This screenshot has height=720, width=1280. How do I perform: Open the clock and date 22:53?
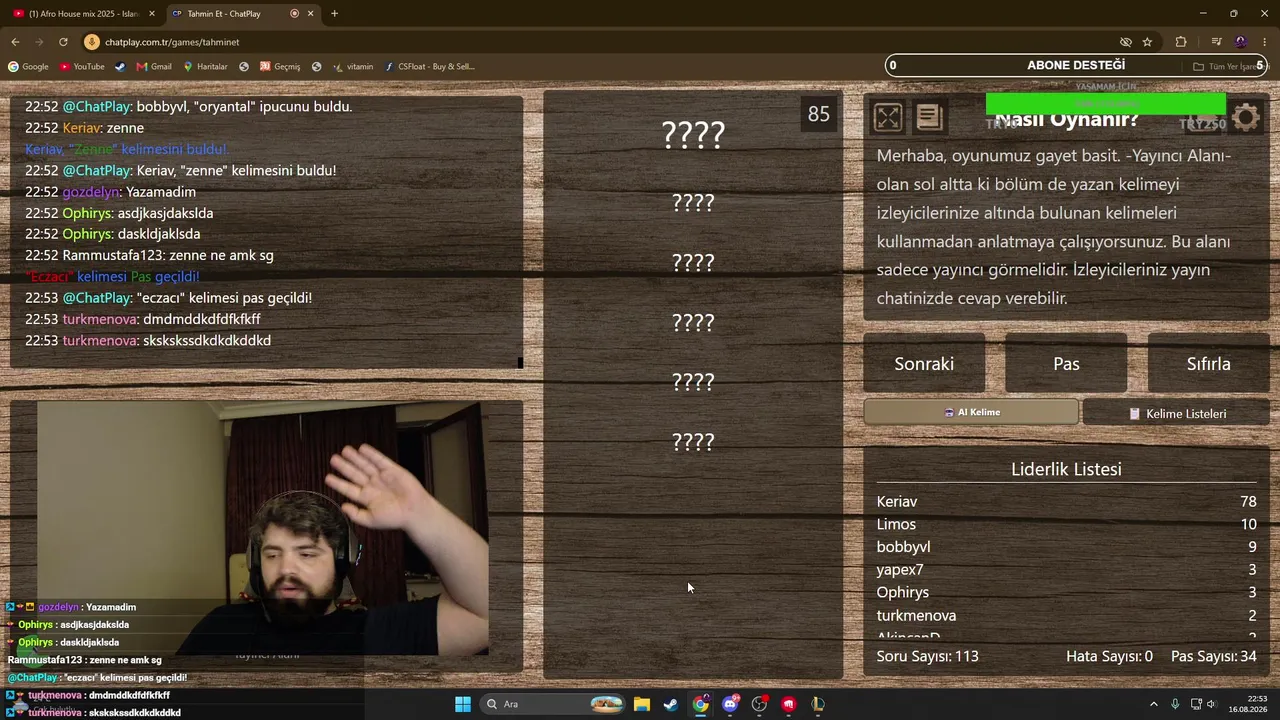pos(1249,704)
